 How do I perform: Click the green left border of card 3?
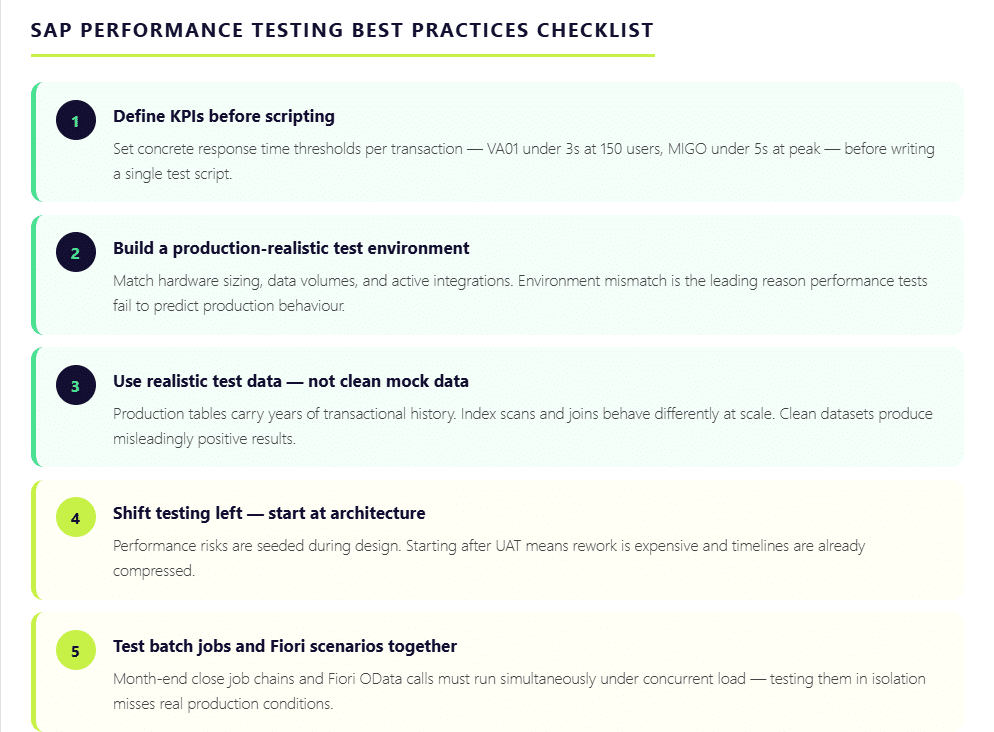34,407
